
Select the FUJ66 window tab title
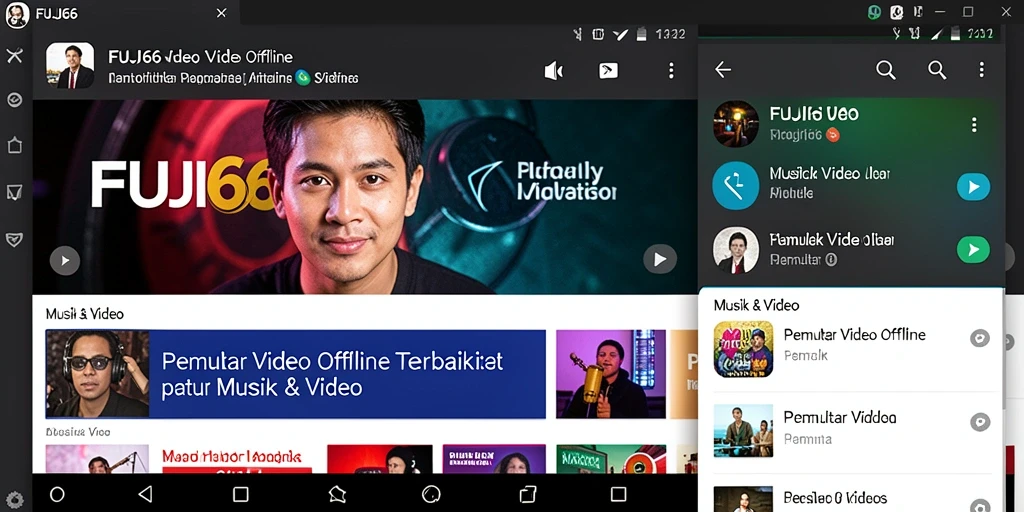pos(56,13)
